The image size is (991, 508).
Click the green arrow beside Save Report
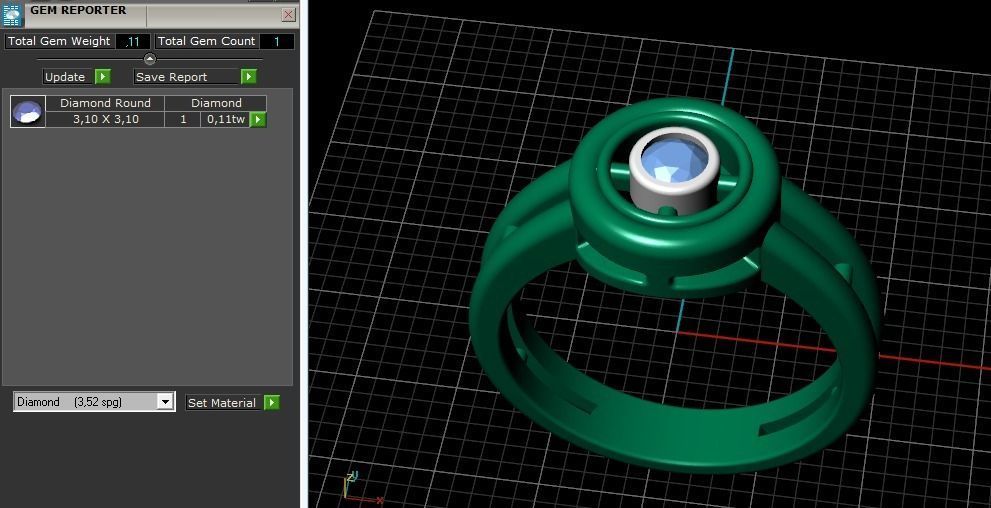point(248,77)
